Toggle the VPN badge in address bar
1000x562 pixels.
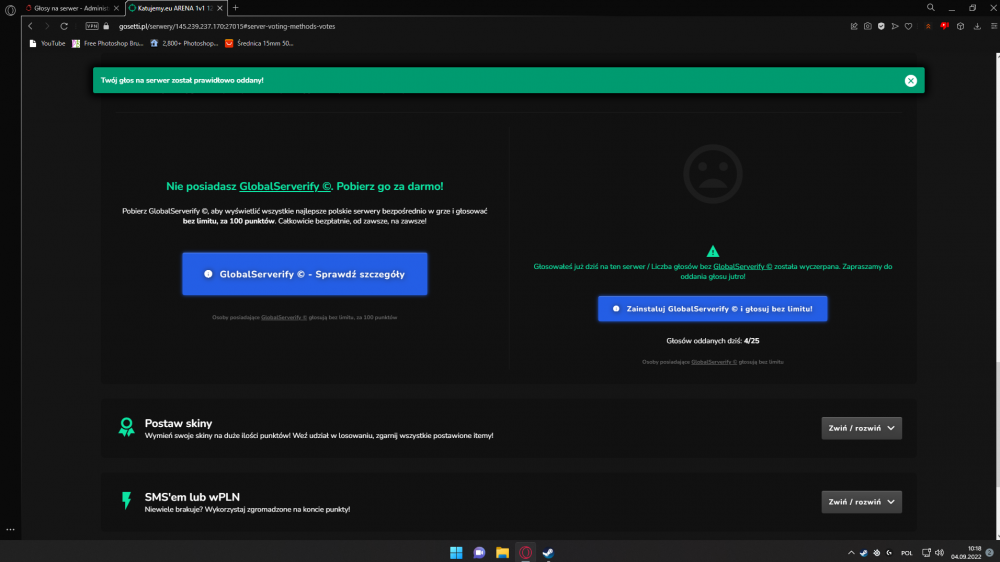[92, 26]
